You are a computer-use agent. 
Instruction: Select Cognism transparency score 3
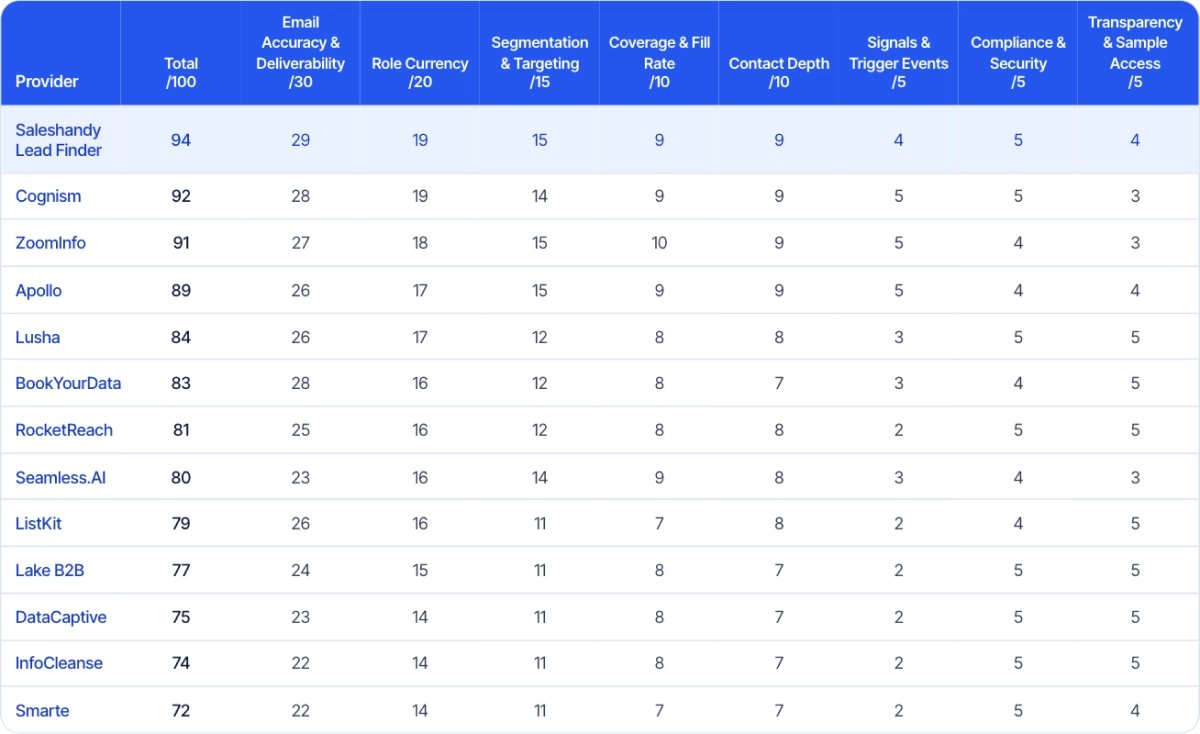click(1135, 196)
